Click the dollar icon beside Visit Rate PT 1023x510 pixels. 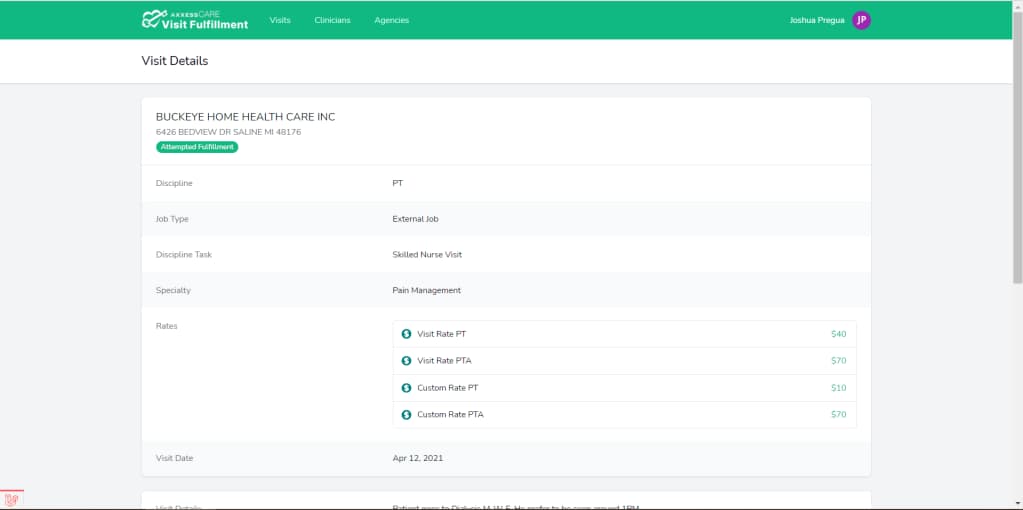tap(406, 334)
